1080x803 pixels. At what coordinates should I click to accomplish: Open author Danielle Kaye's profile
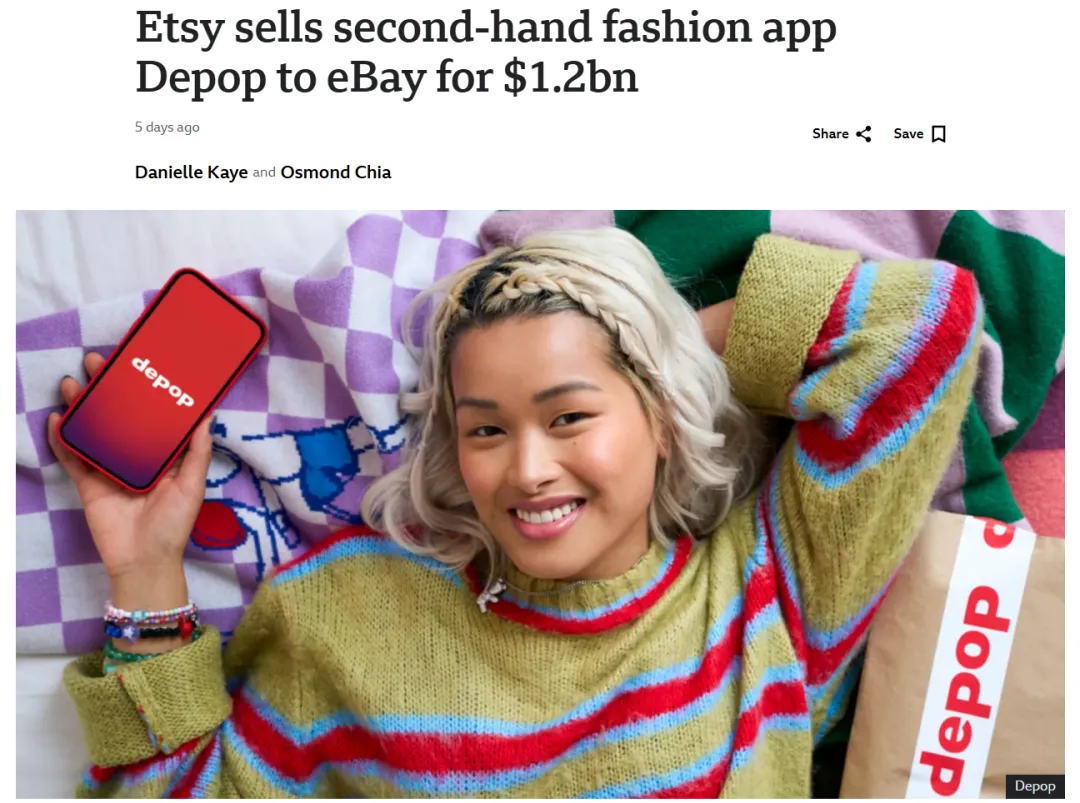(191, 172)
